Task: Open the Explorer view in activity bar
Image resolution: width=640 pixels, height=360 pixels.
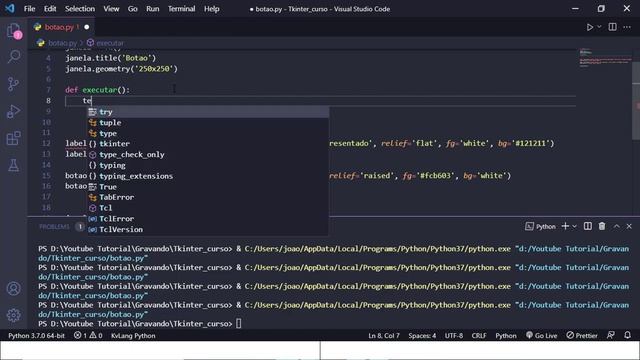Action: pos(14,31)
